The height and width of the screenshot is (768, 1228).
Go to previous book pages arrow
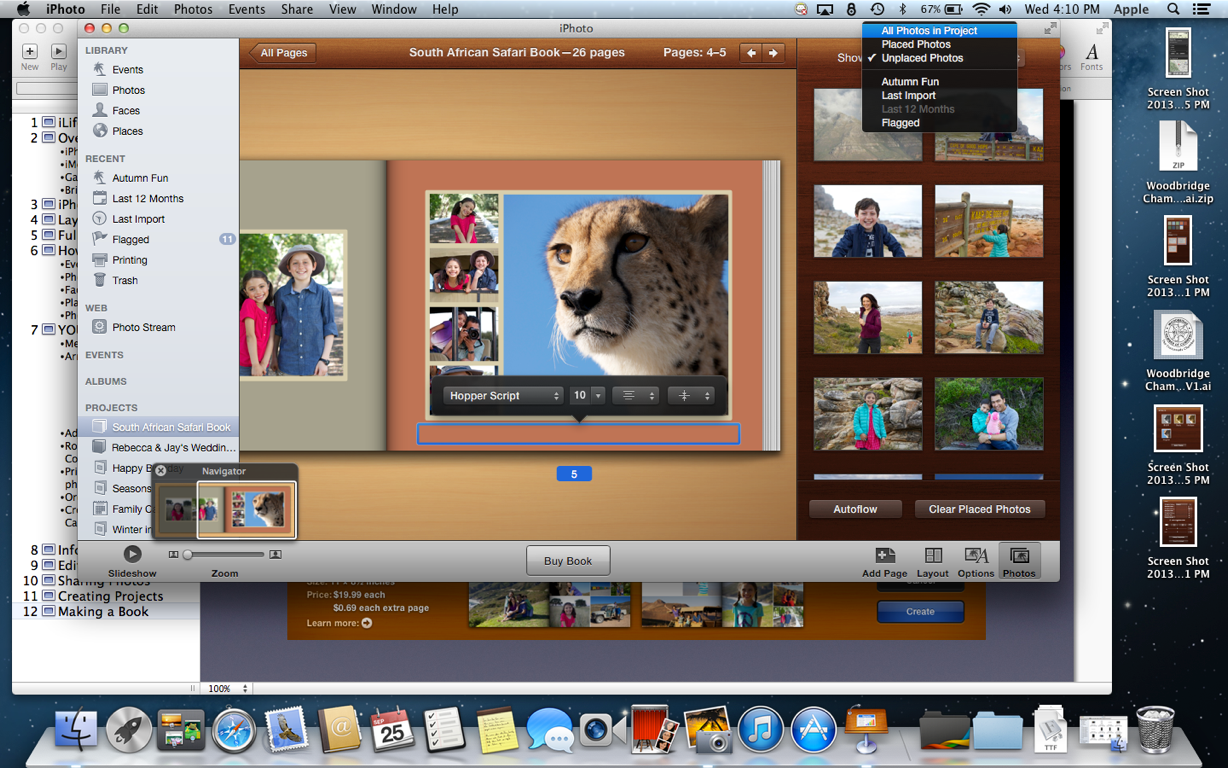[x=751, y=53]
